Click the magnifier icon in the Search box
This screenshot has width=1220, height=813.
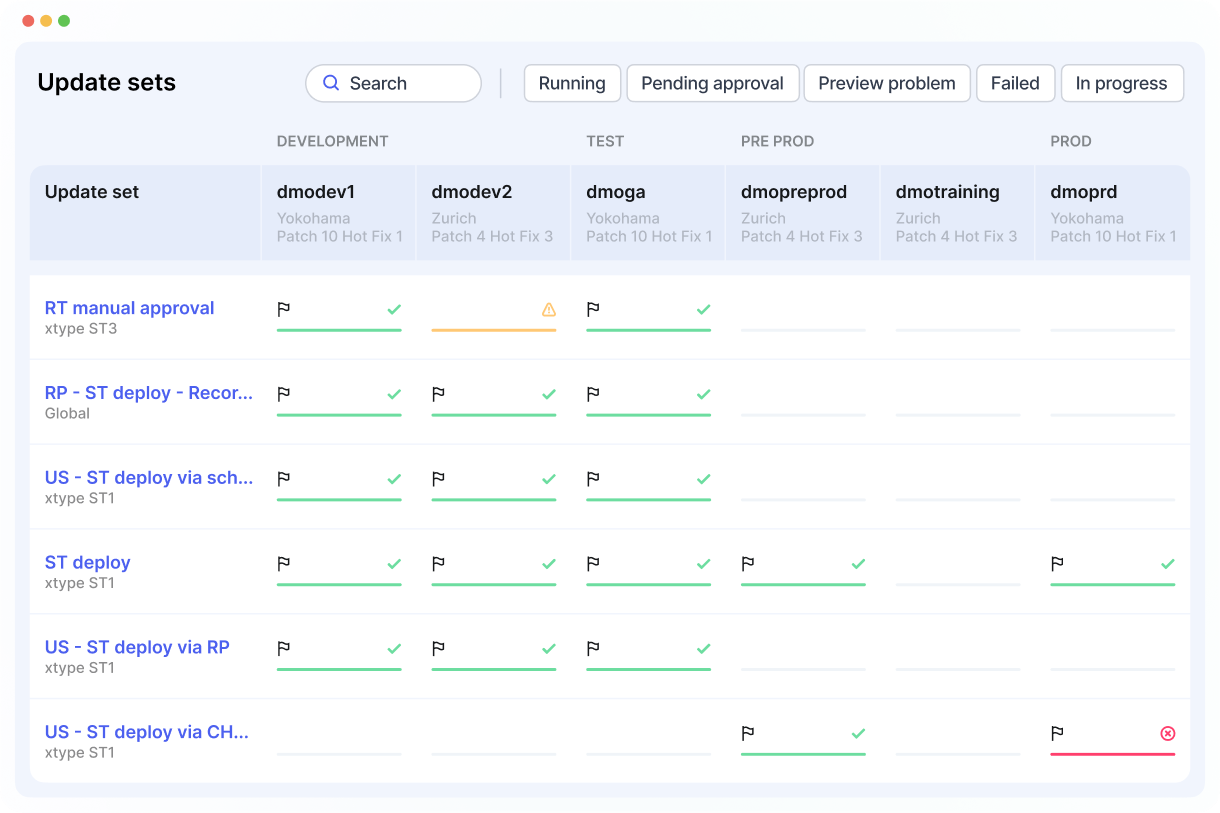330,83
